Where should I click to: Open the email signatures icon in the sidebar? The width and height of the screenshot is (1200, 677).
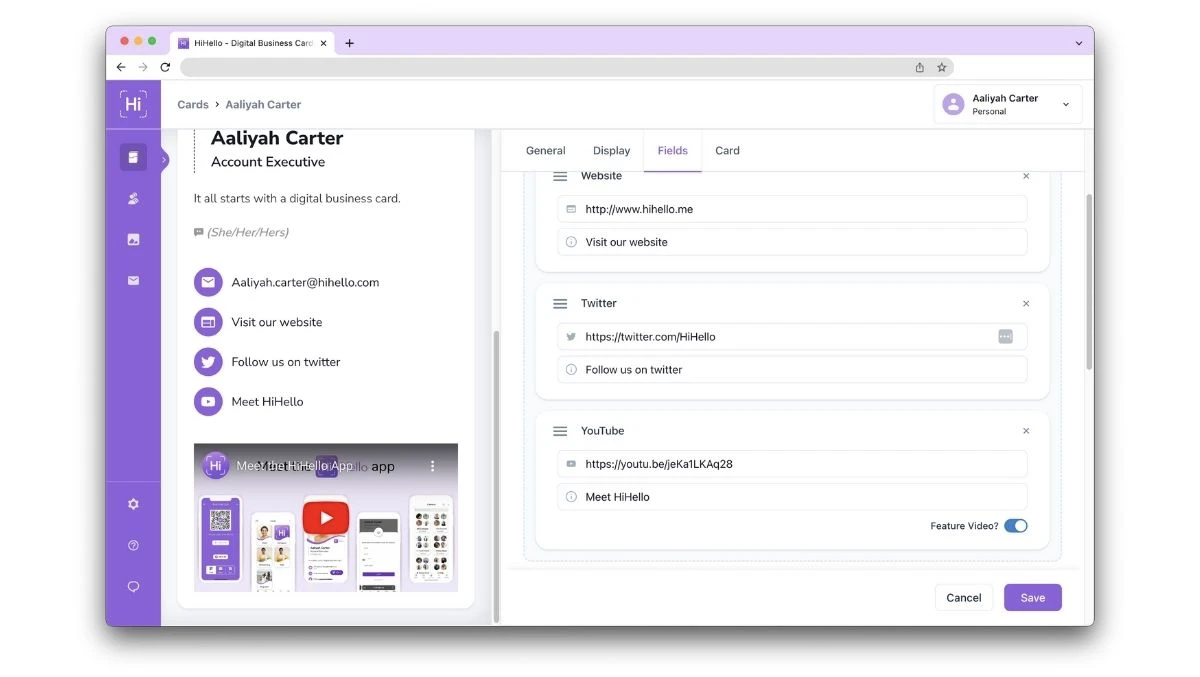click(133, 281)
